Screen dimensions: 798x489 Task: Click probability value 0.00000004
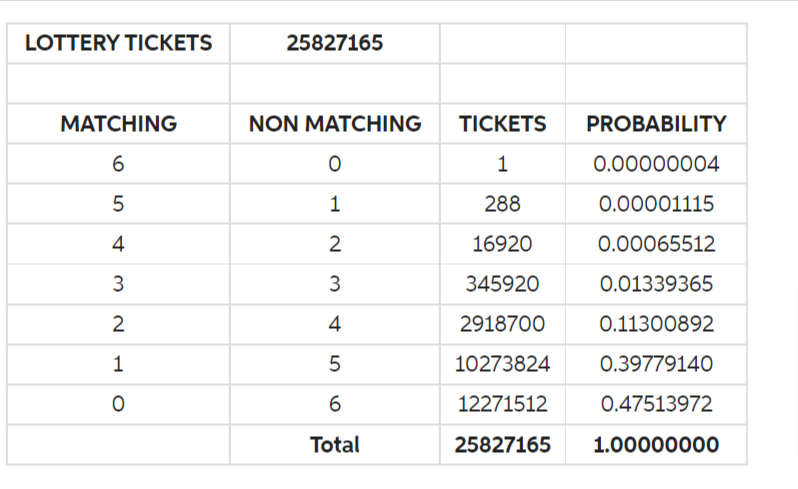click(x=656, y=164)
